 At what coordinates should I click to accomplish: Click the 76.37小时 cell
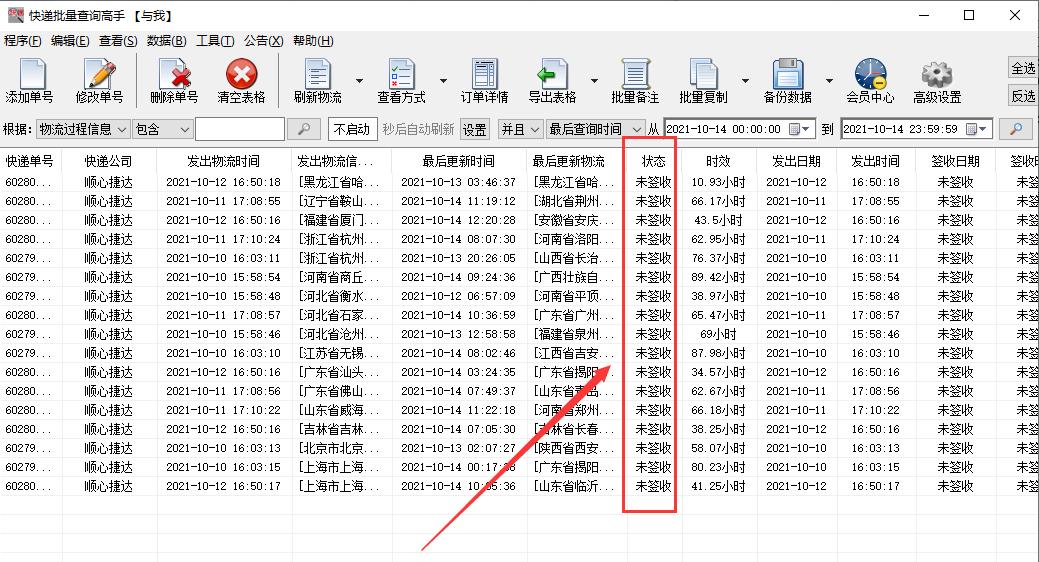[718, 258]
